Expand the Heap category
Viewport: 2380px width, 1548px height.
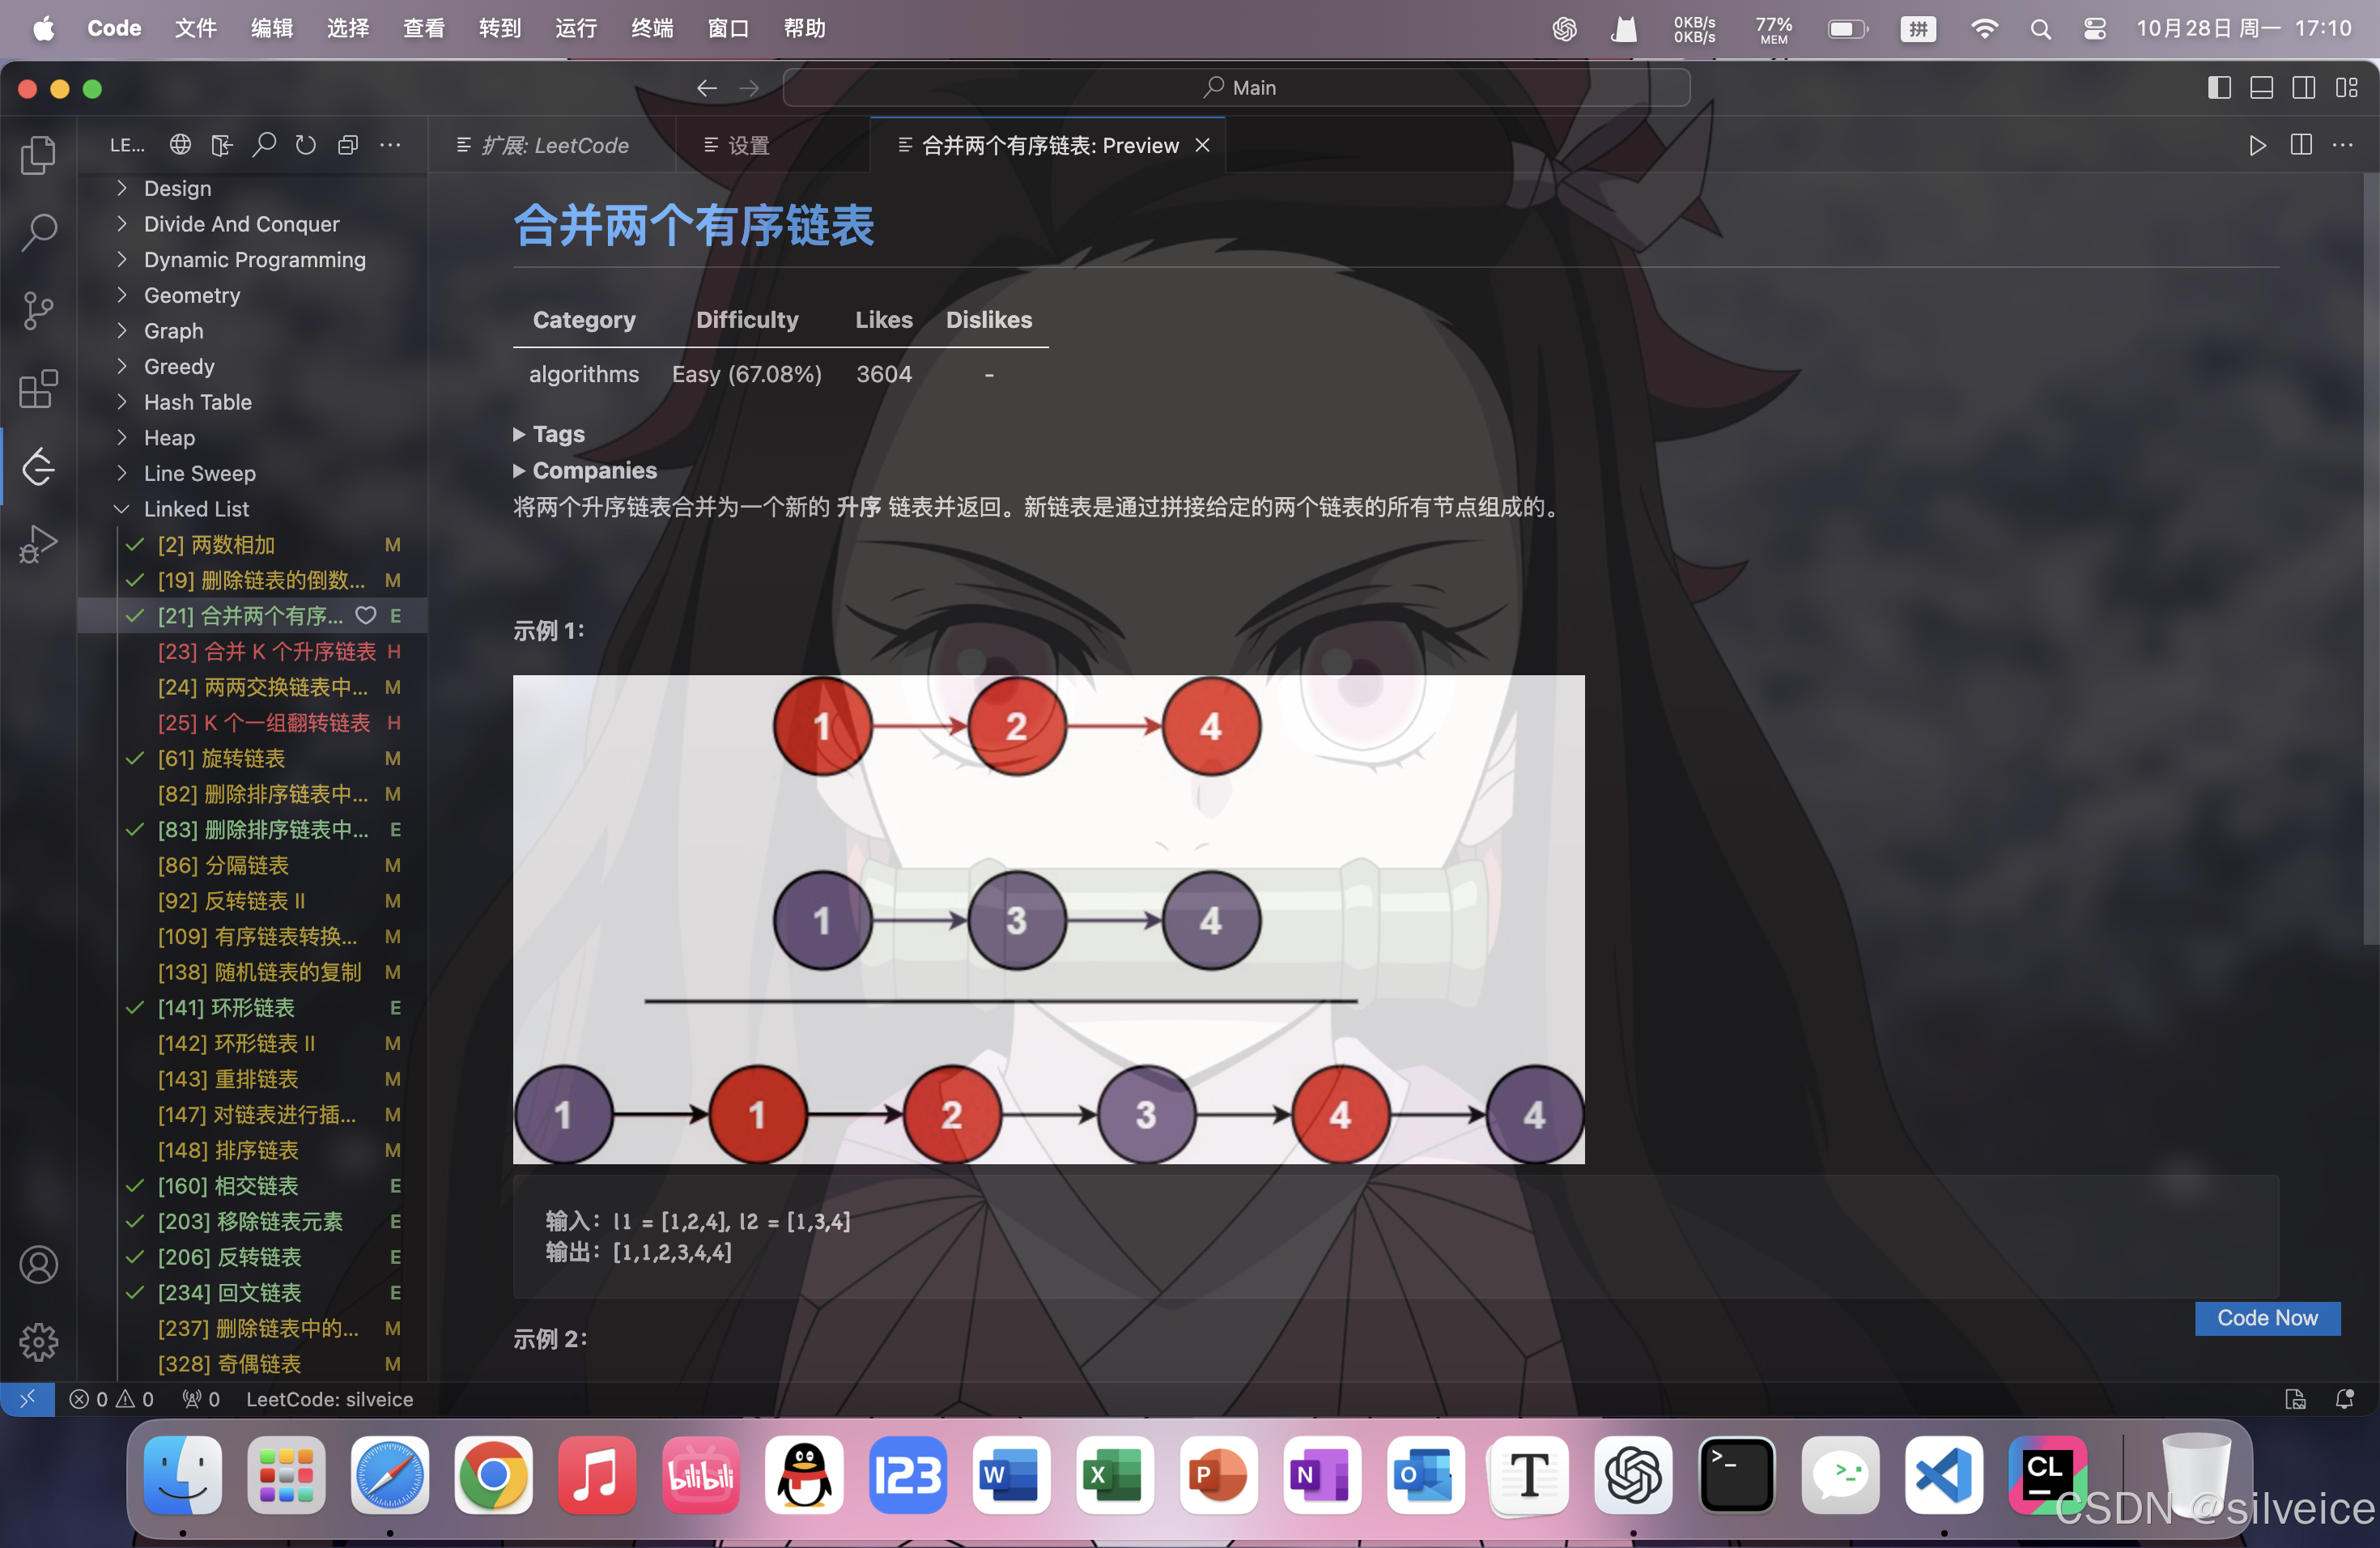click(x=121, y=438)
